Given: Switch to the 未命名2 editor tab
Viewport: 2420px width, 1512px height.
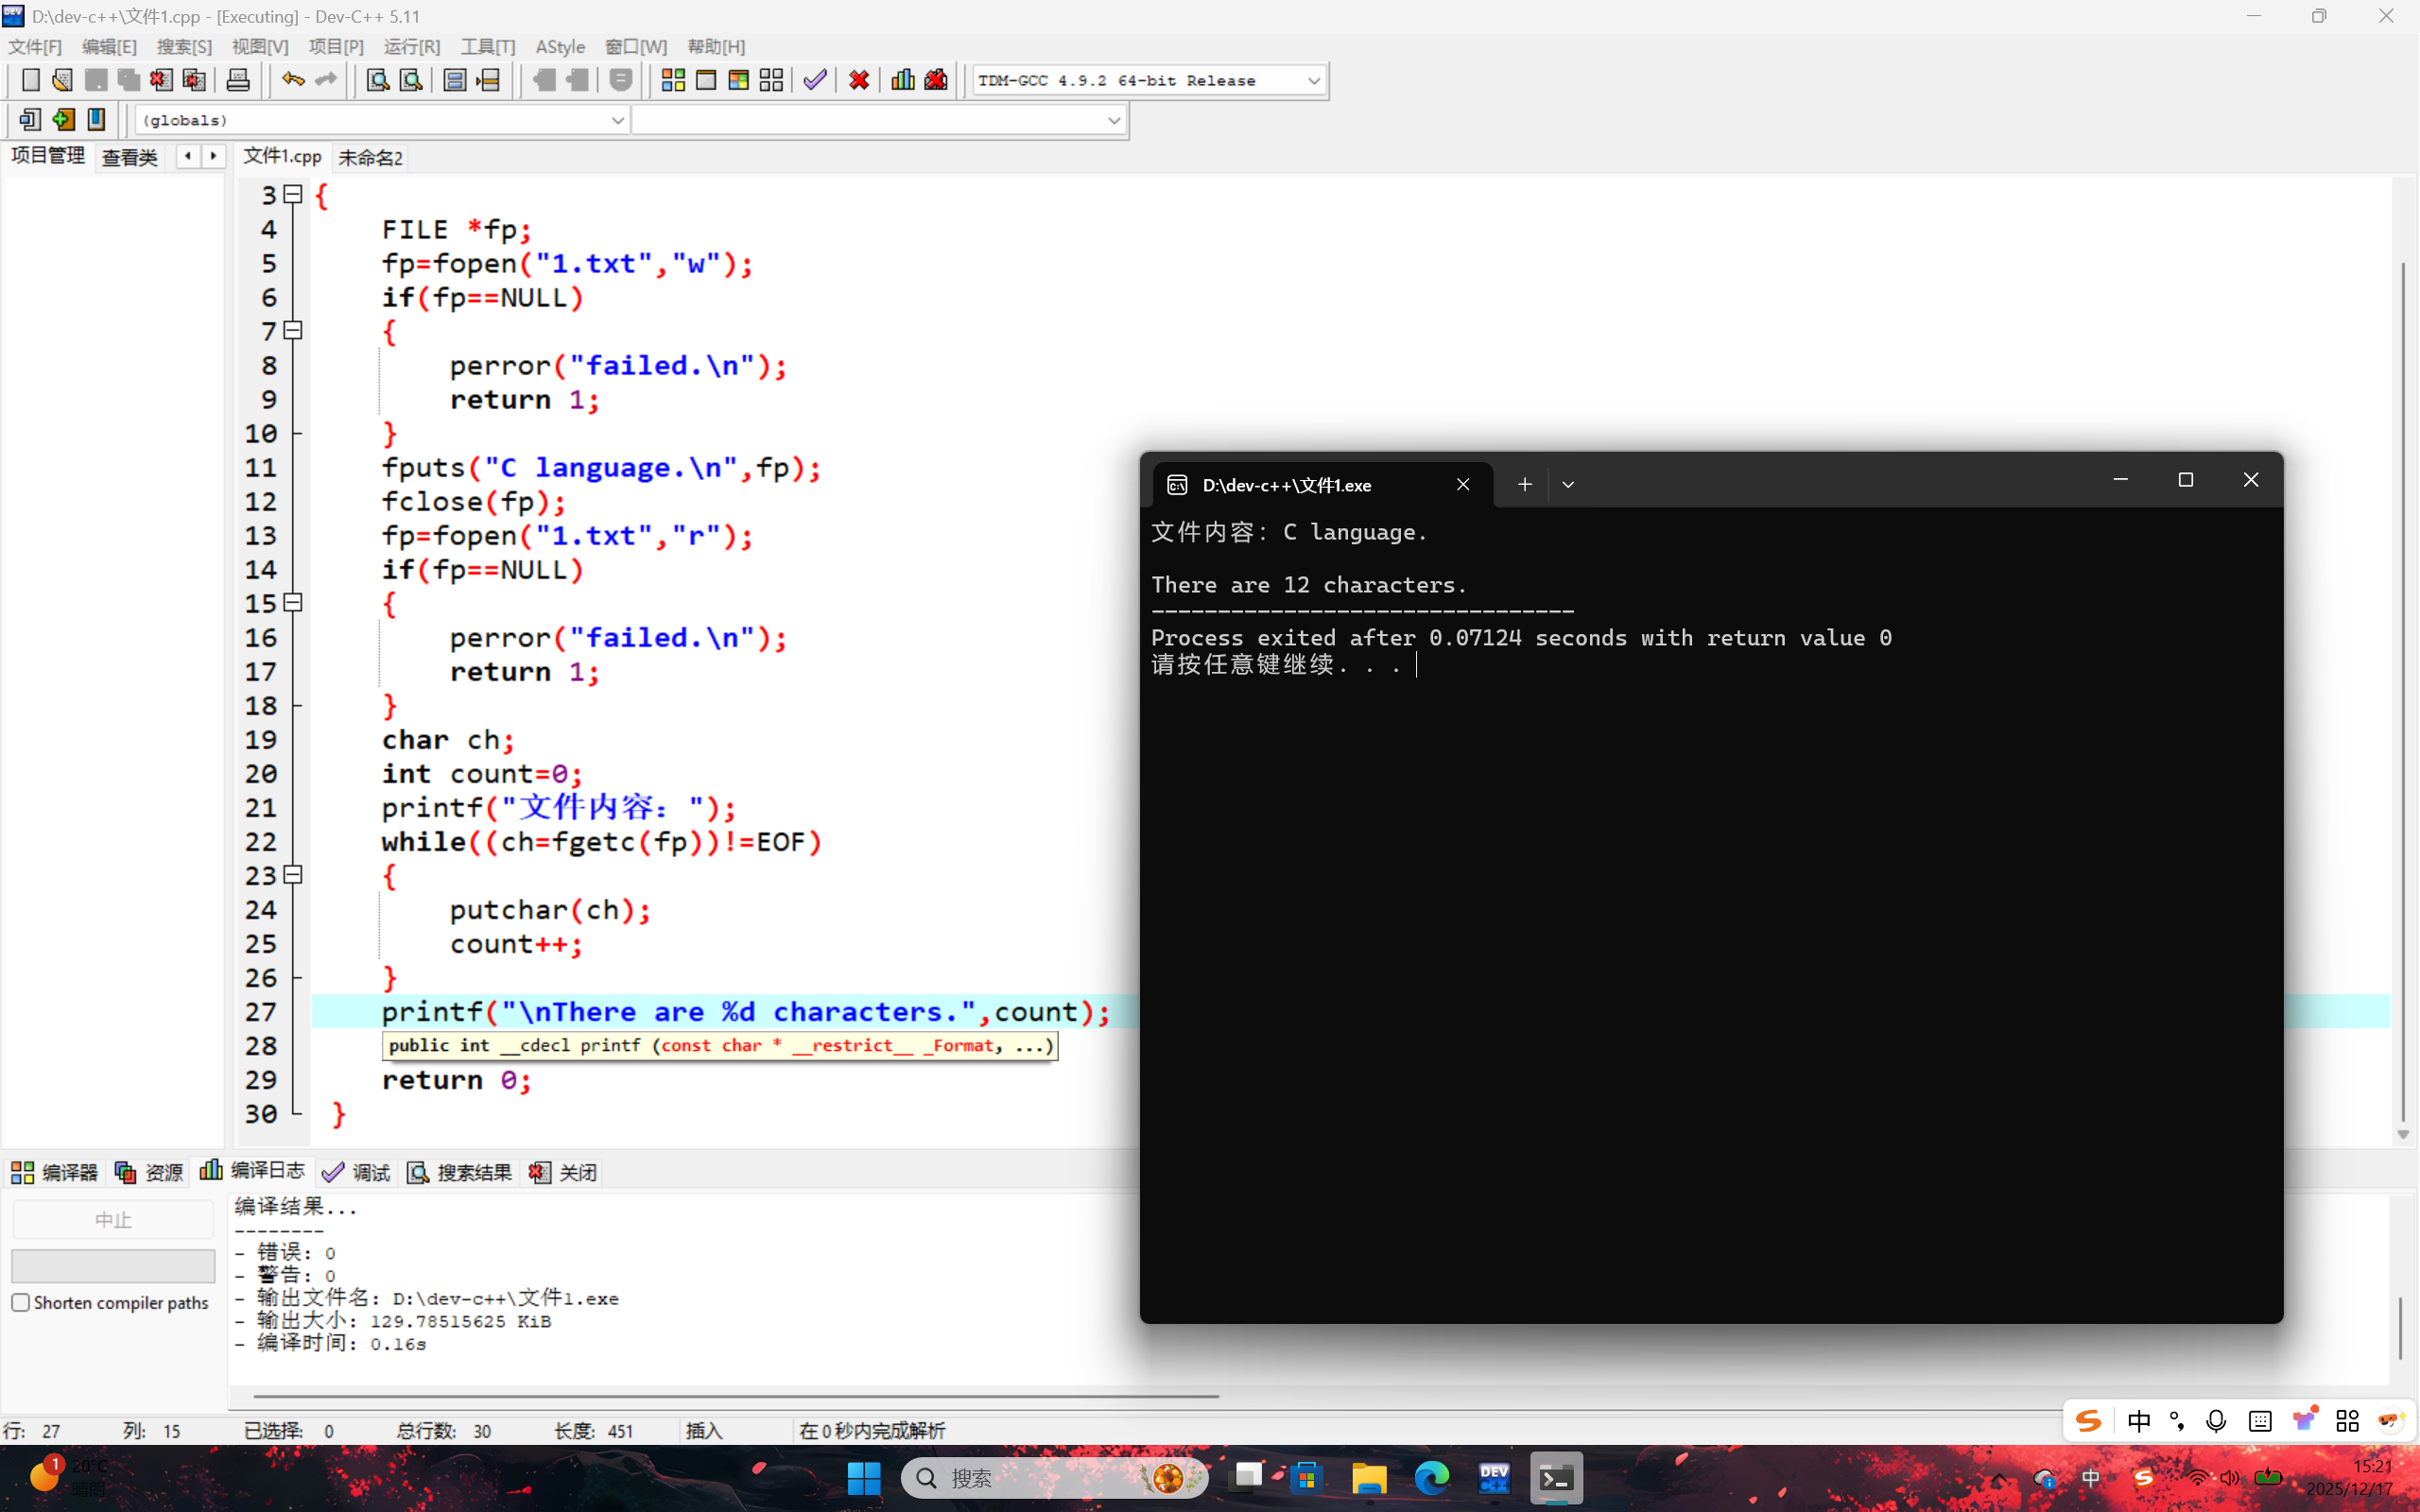Looking at the screenshot, I should click(370, 158).
